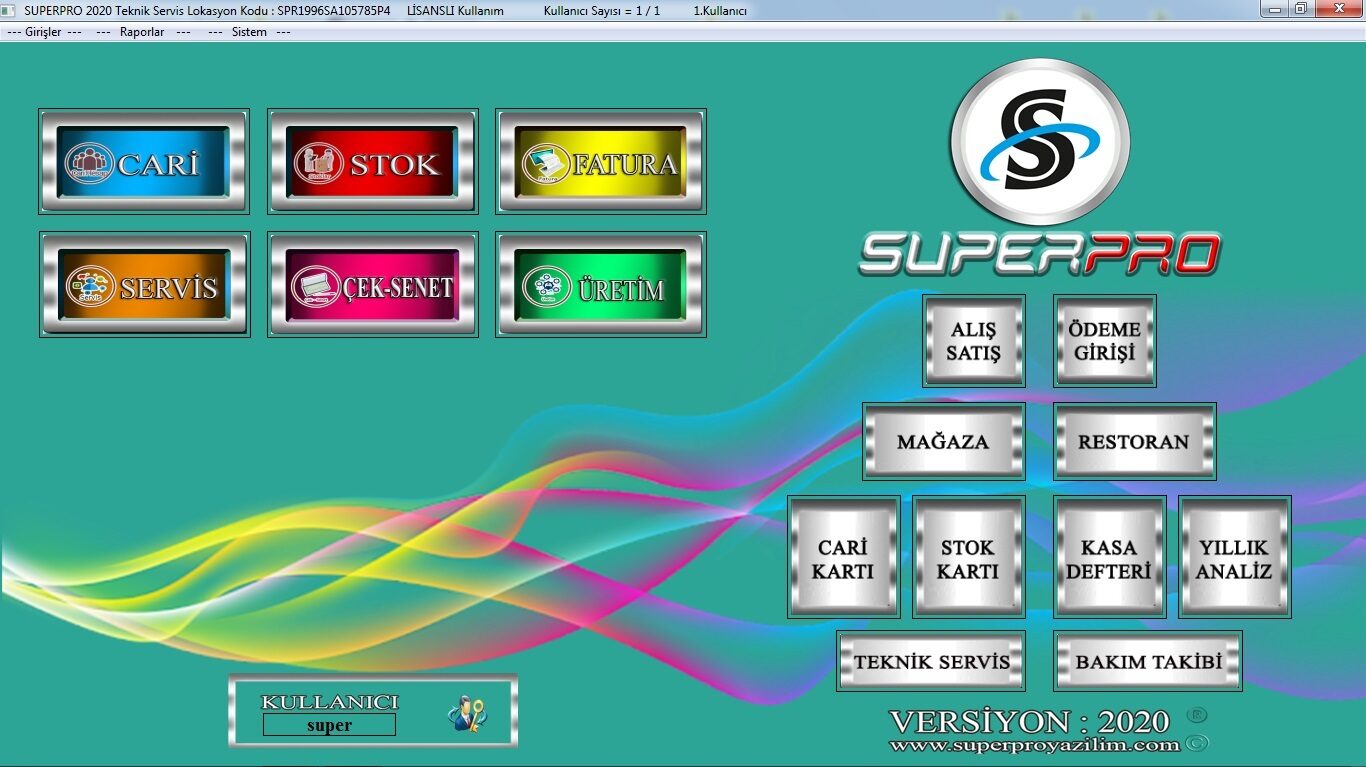
Task: Open the Raporlar menu
Action: tap(142, 32)
